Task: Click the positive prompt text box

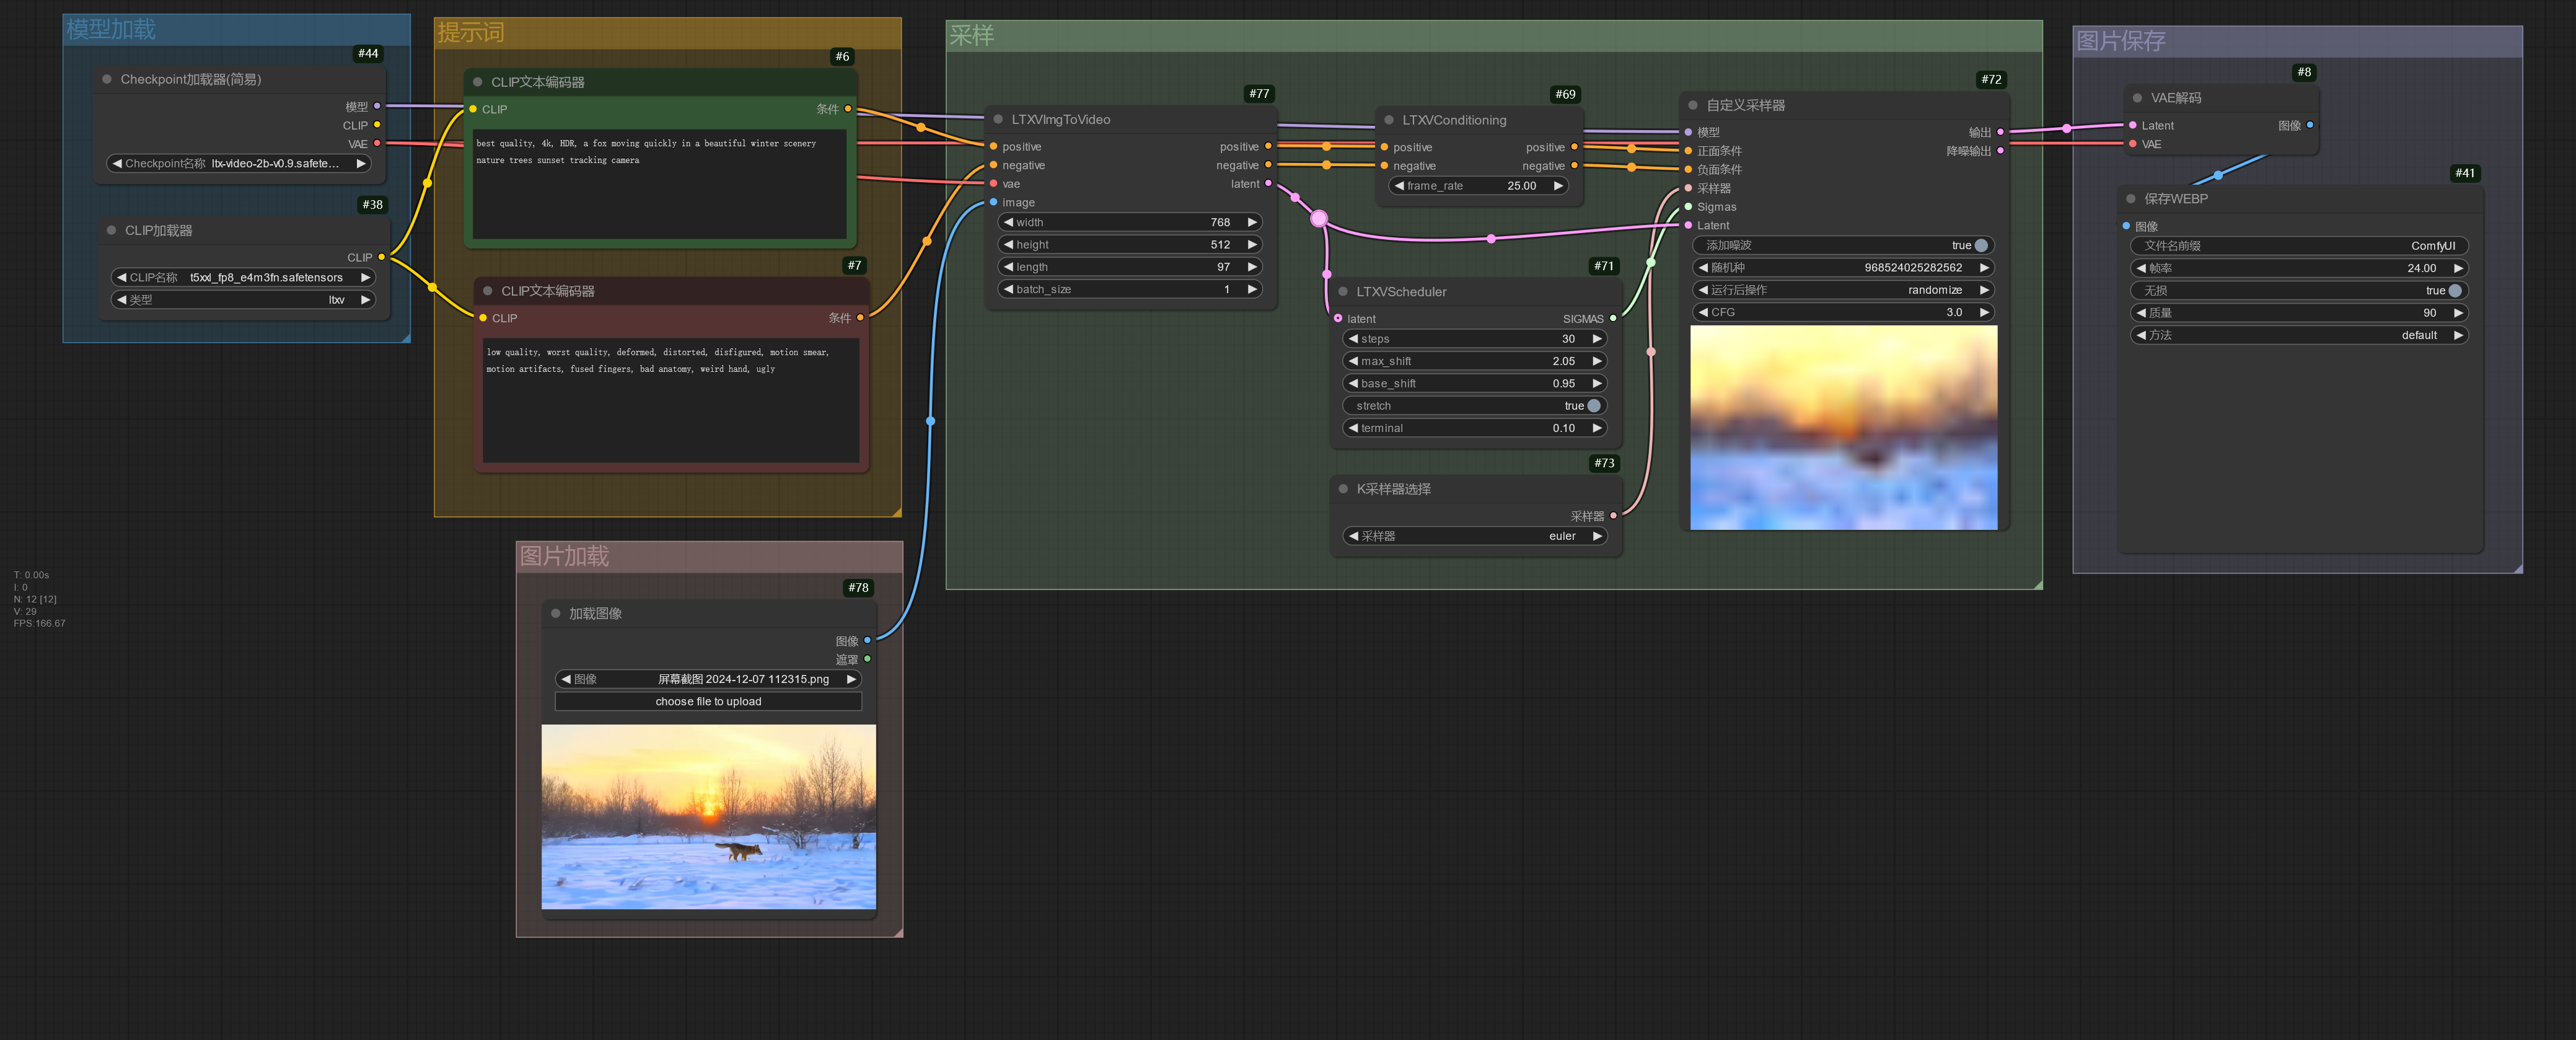Action: [x=659, y=185]
